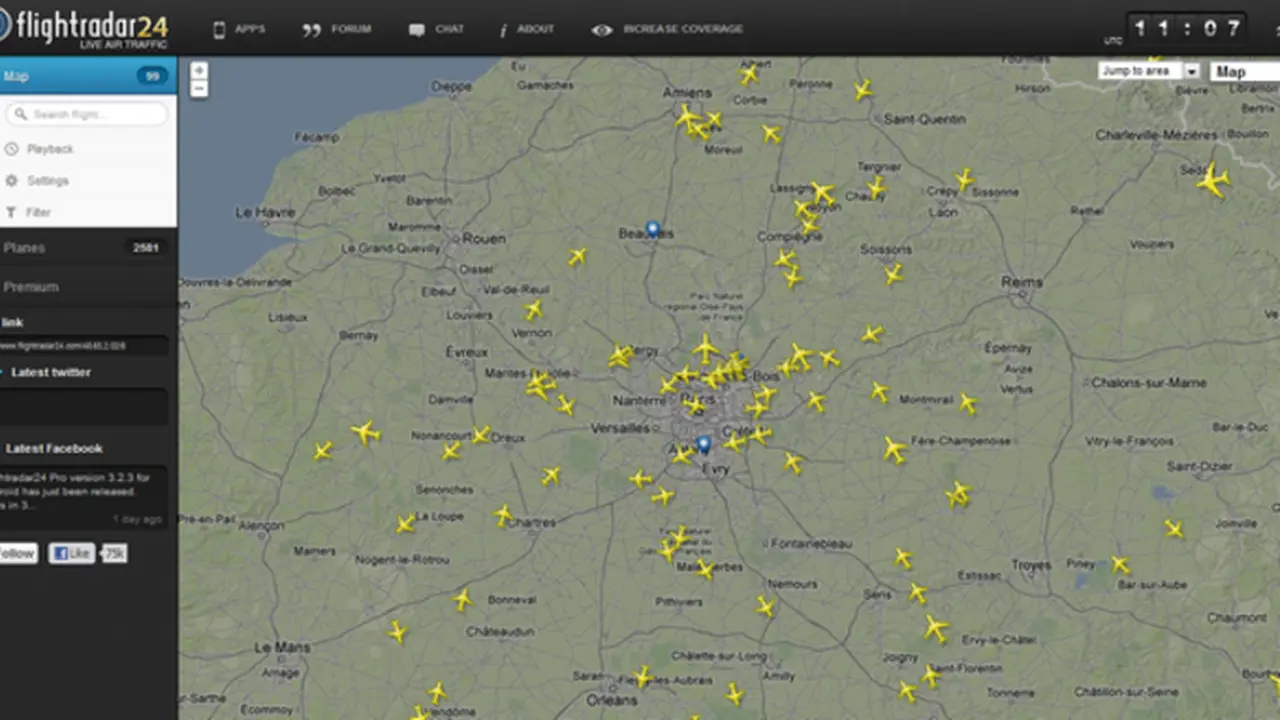The image size is (1280, 720).
Task: Click the Facebook like count 25k
Action: point(115,553)
